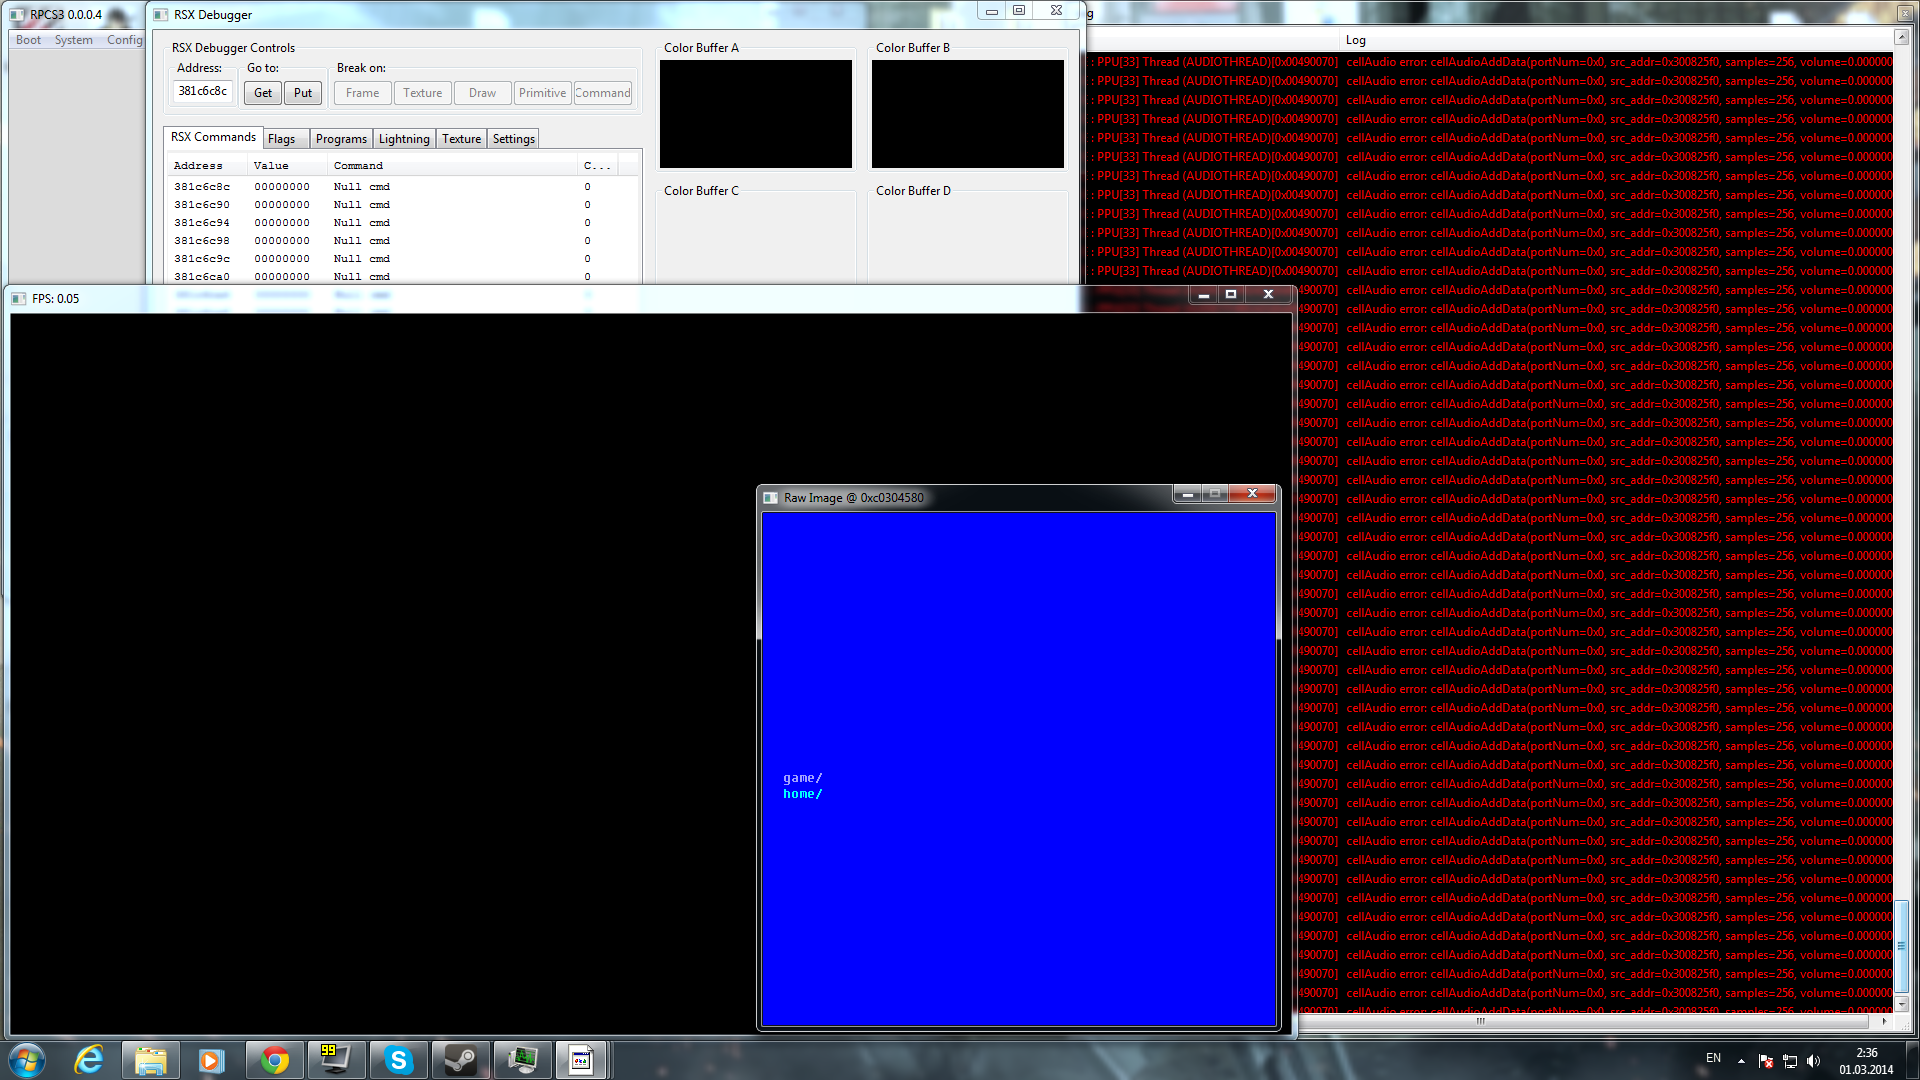The image size is (1920, 1080).
Task: Switch to the Programs tab
Action: [341, 139]
